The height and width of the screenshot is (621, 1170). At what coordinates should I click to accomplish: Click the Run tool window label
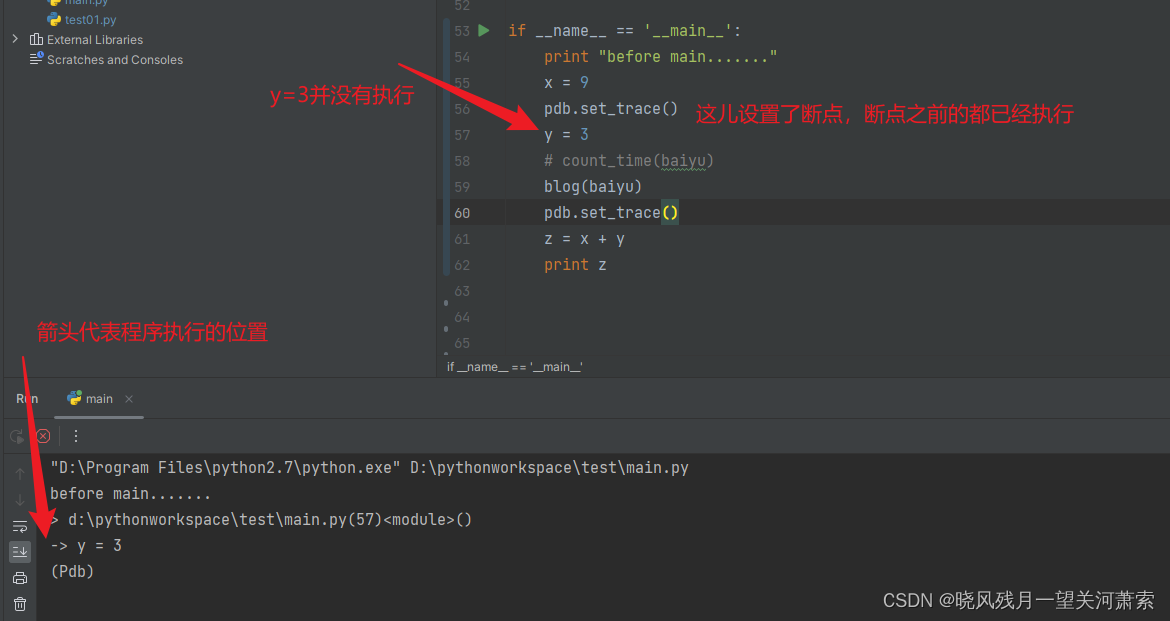[x=25, y=398]
